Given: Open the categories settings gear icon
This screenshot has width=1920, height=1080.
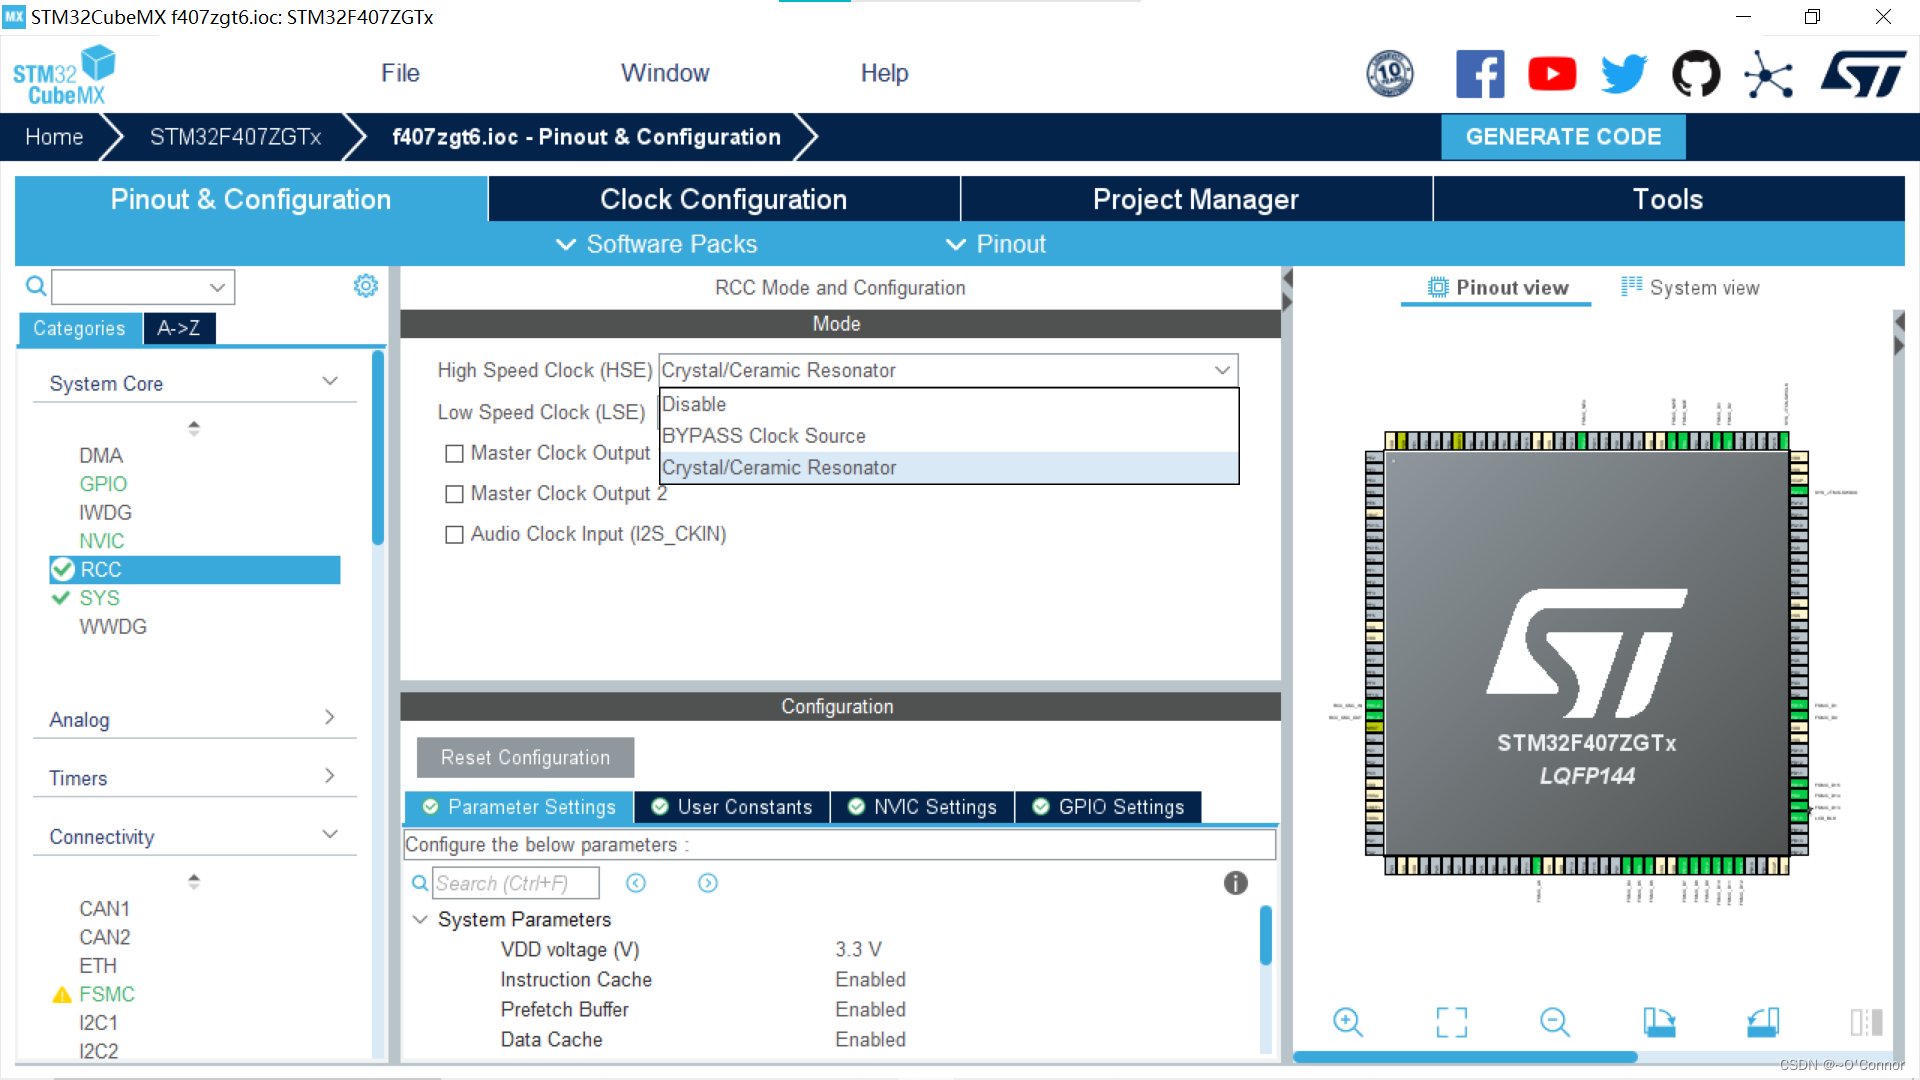Looking at the screenshot, I should [366, 286].
